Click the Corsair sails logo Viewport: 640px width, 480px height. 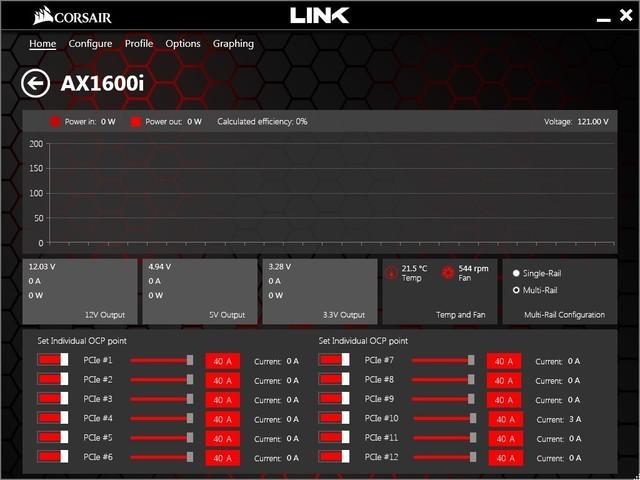(43, 16)
